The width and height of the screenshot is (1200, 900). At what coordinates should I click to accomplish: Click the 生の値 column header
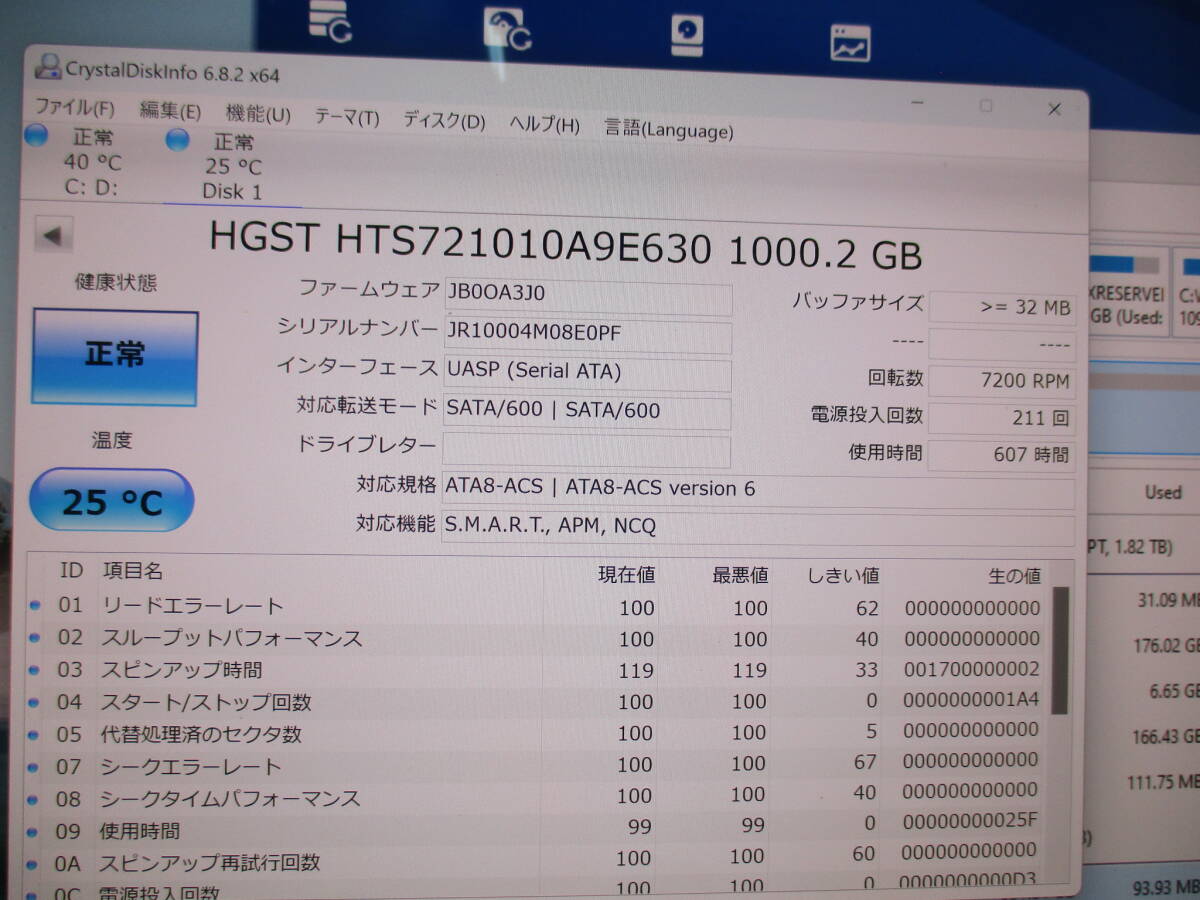coord(1014,577)
